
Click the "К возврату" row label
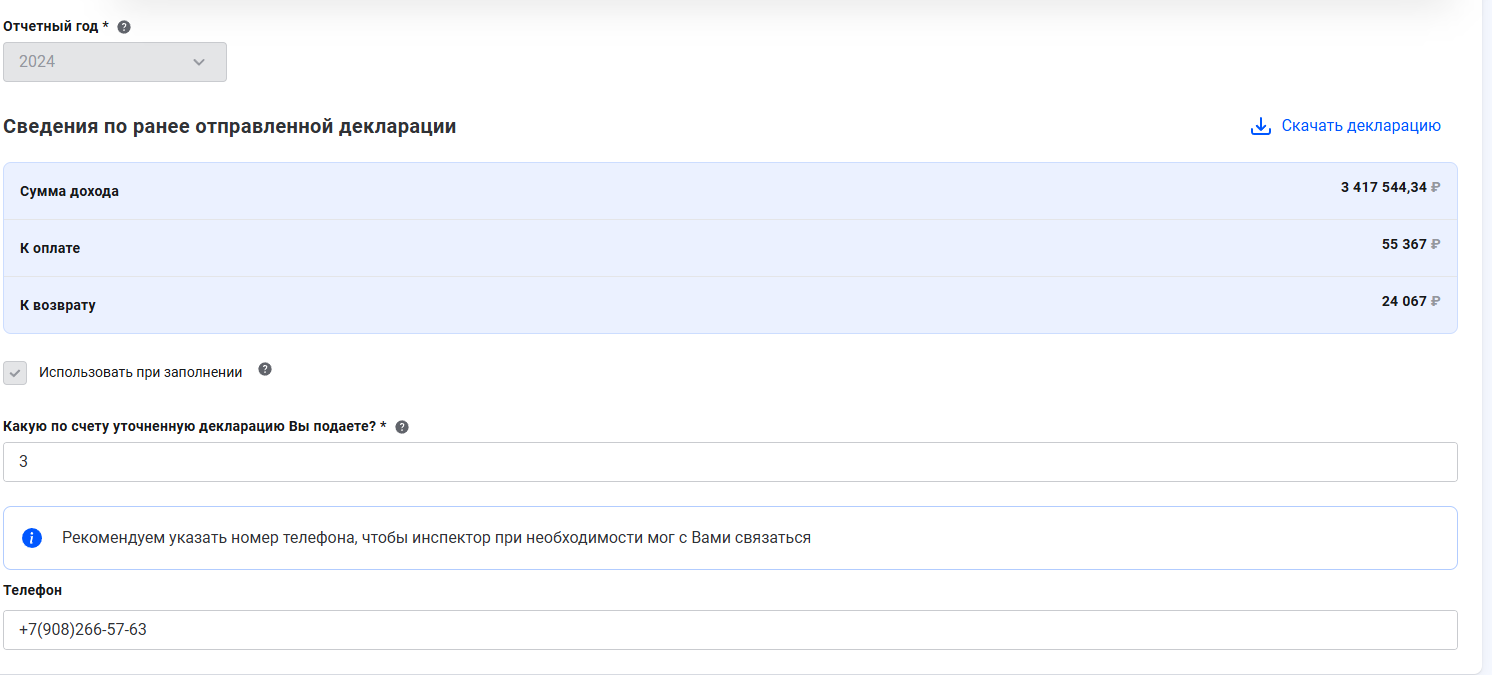tap(58, 305)
